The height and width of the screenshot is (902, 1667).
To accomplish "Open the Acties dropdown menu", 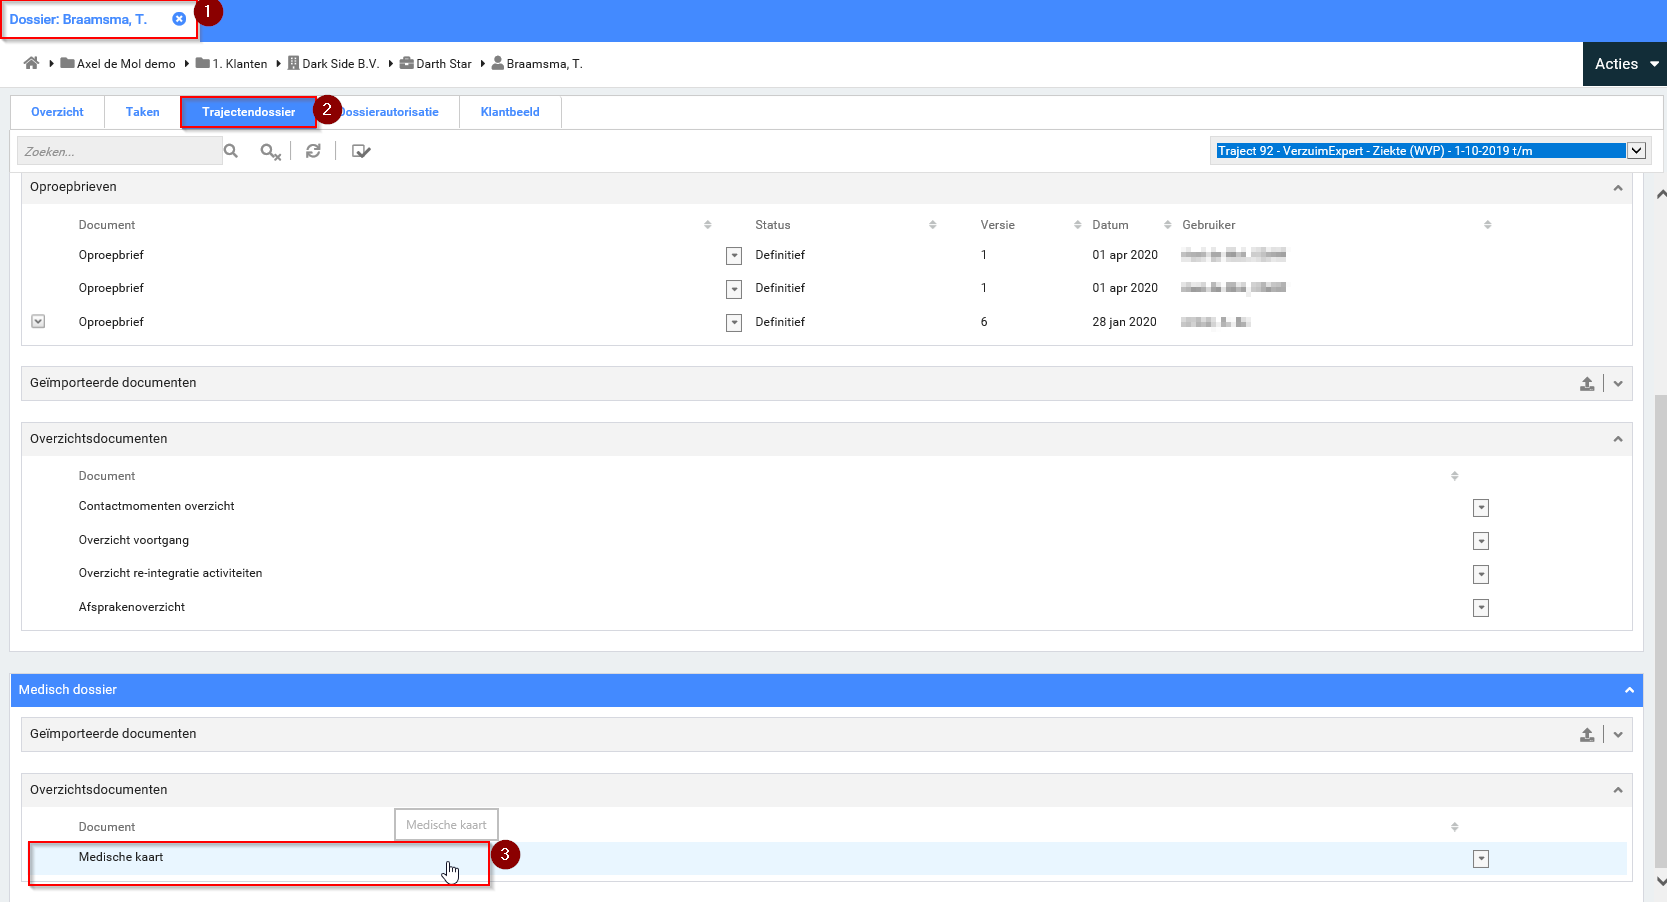I will pyautogui.click(x=1625, y=64).
